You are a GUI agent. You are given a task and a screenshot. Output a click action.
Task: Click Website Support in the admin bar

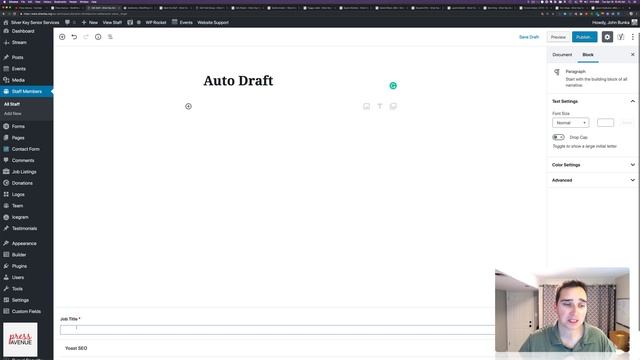click(213, 22)
